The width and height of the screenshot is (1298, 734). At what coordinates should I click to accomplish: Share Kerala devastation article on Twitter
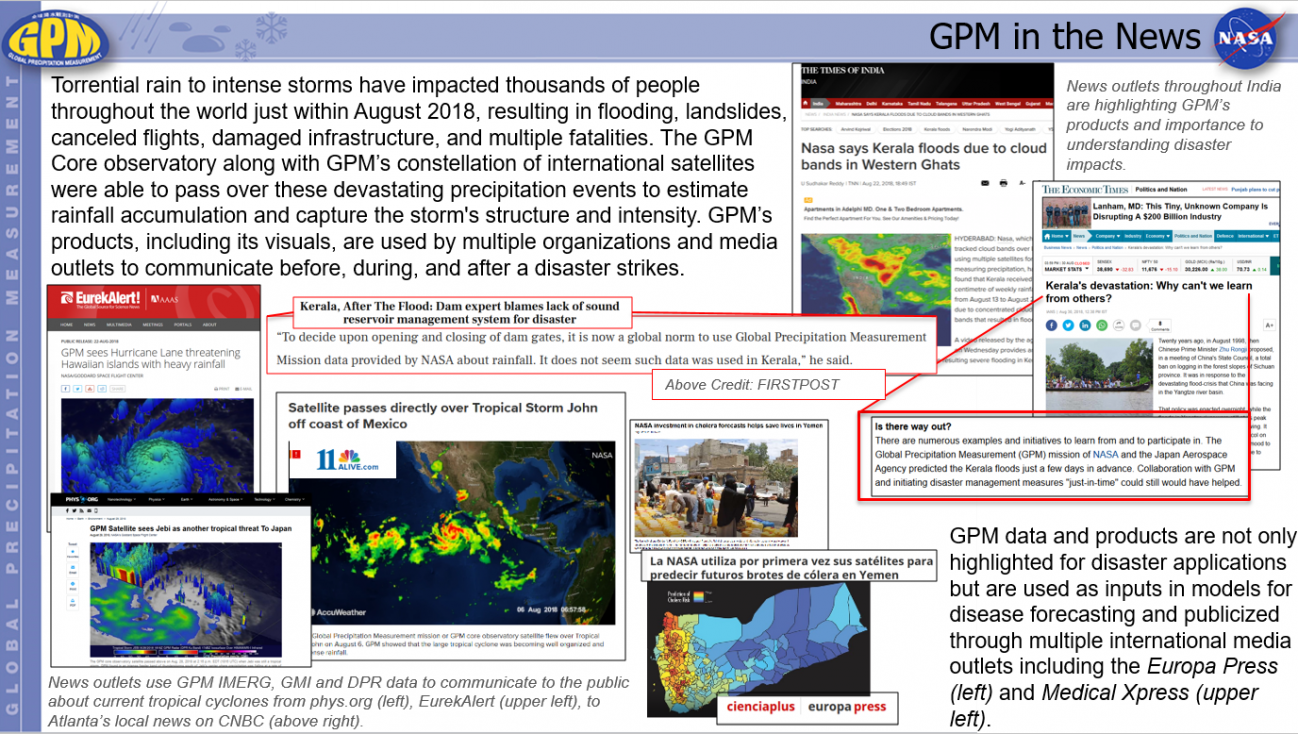[x=1068, y=325]
